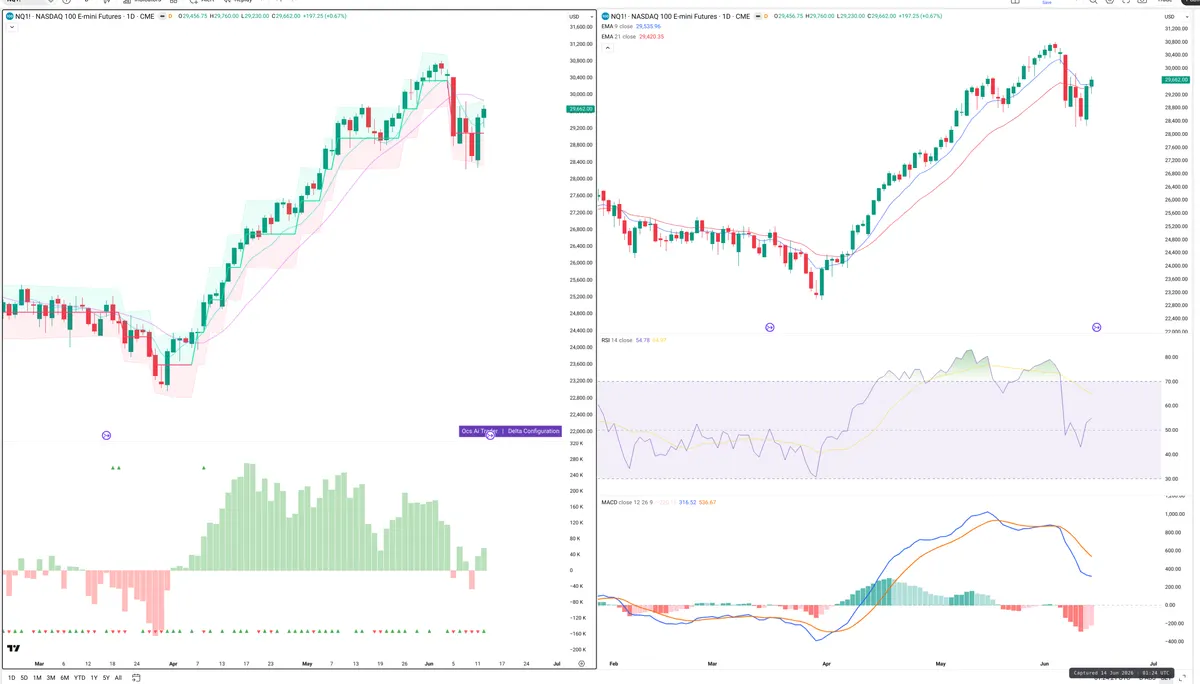1200x684 pixels.
Task: Set time range to 6M
Action: coord(64,678)
